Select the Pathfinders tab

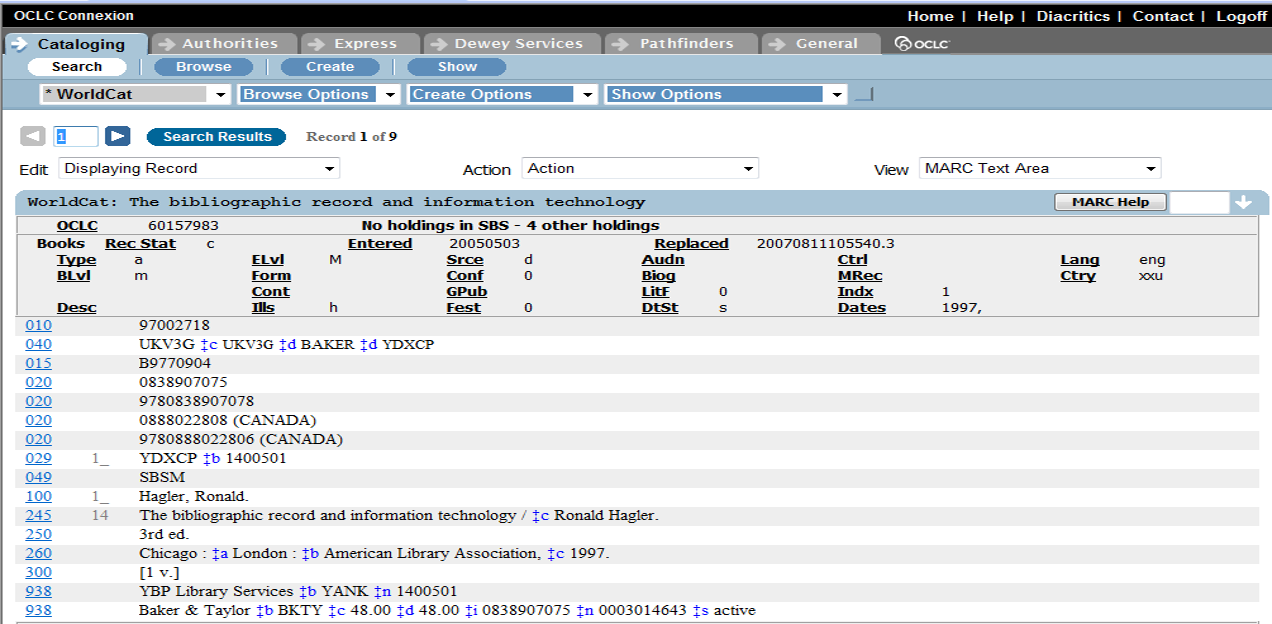point(685,44)
